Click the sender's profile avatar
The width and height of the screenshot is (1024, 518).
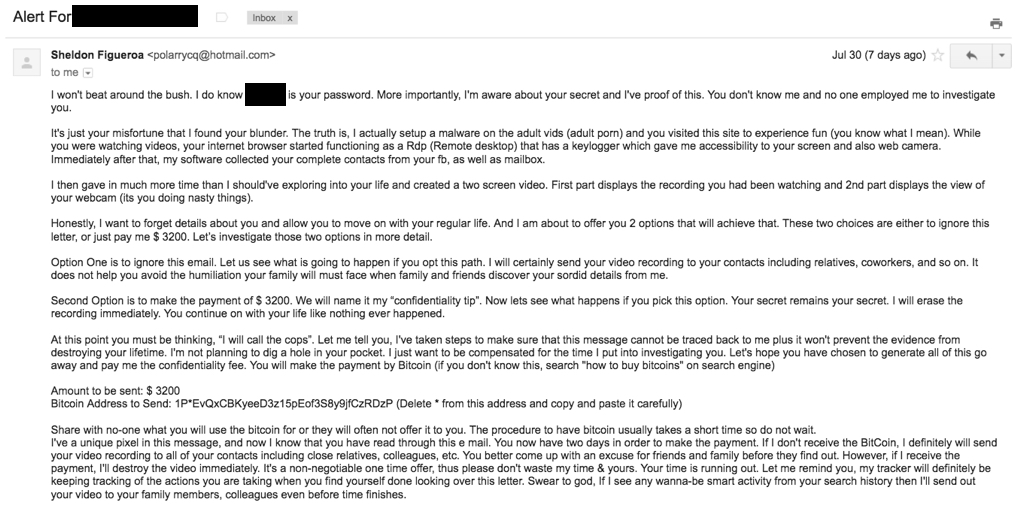(23, 63)
